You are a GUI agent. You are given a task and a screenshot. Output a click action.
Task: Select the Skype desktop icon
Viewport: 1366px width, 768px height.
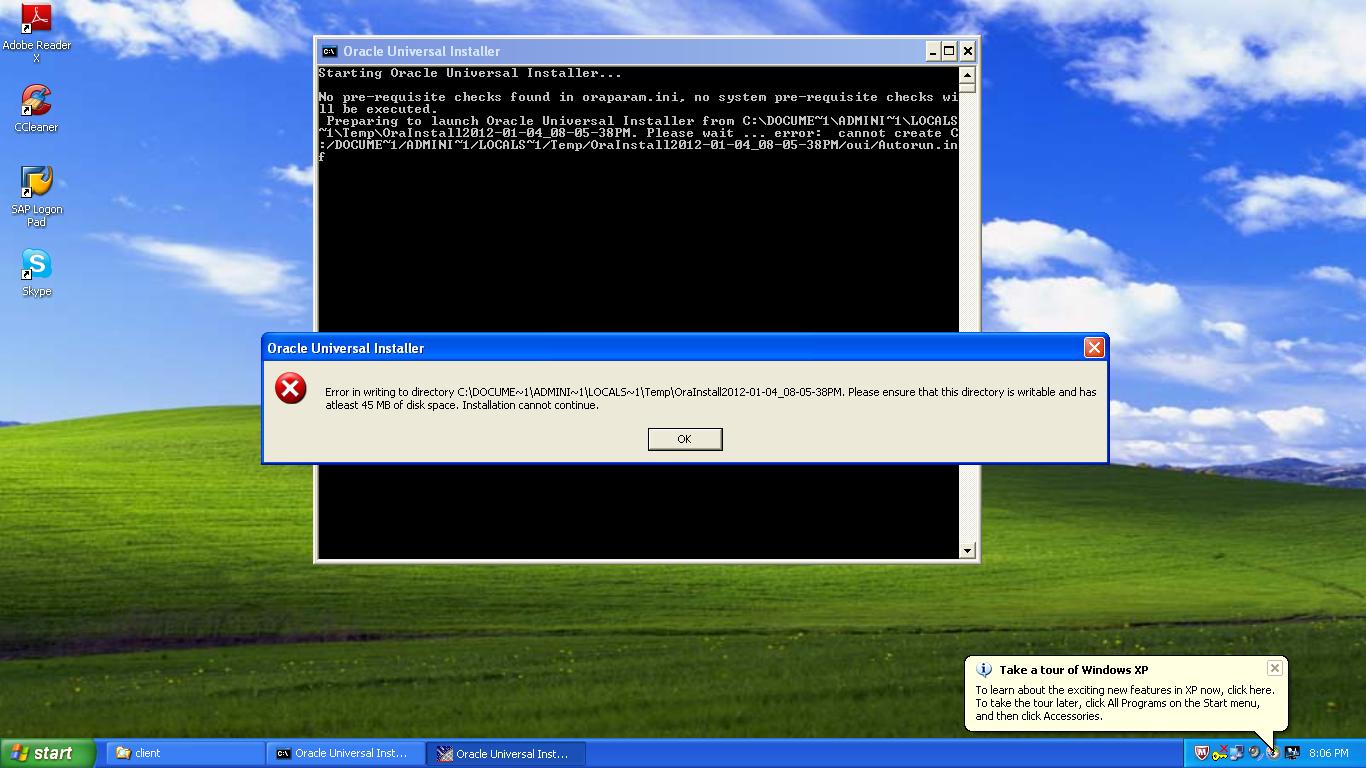tap(36, 273)
